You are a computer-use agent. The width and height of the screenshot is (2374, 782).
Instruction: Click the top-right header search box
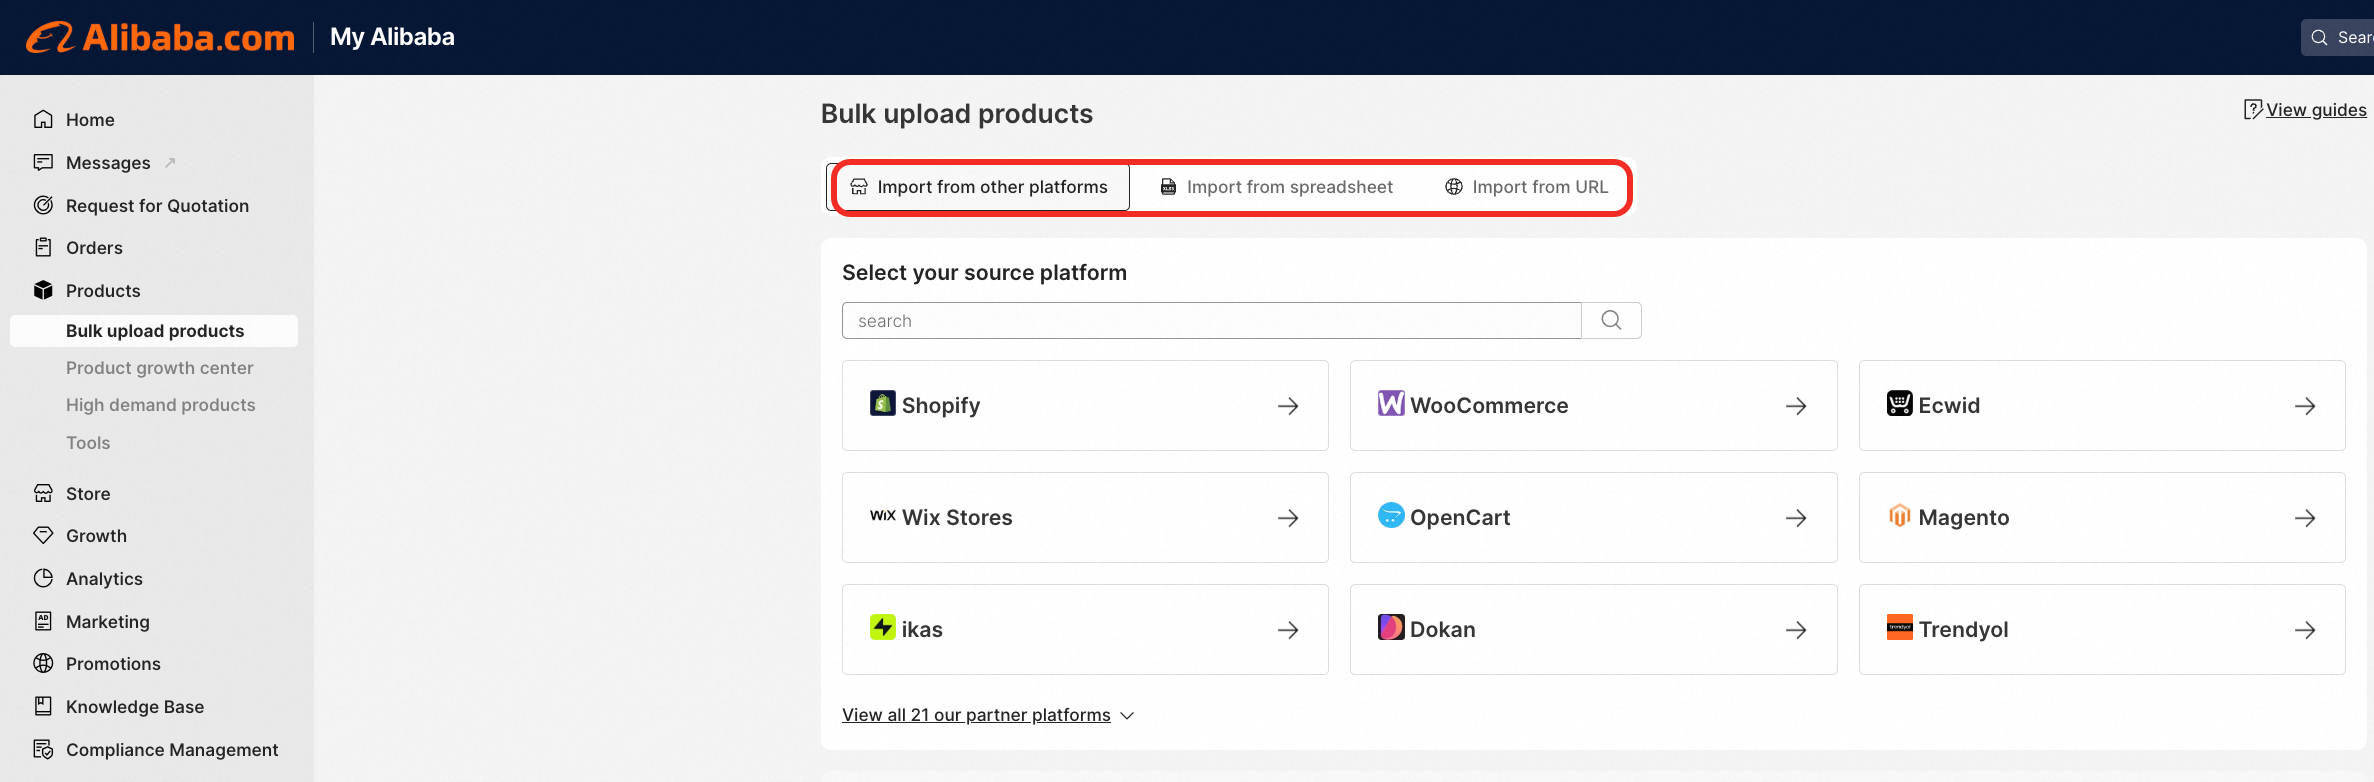[x=2338, y=37]
